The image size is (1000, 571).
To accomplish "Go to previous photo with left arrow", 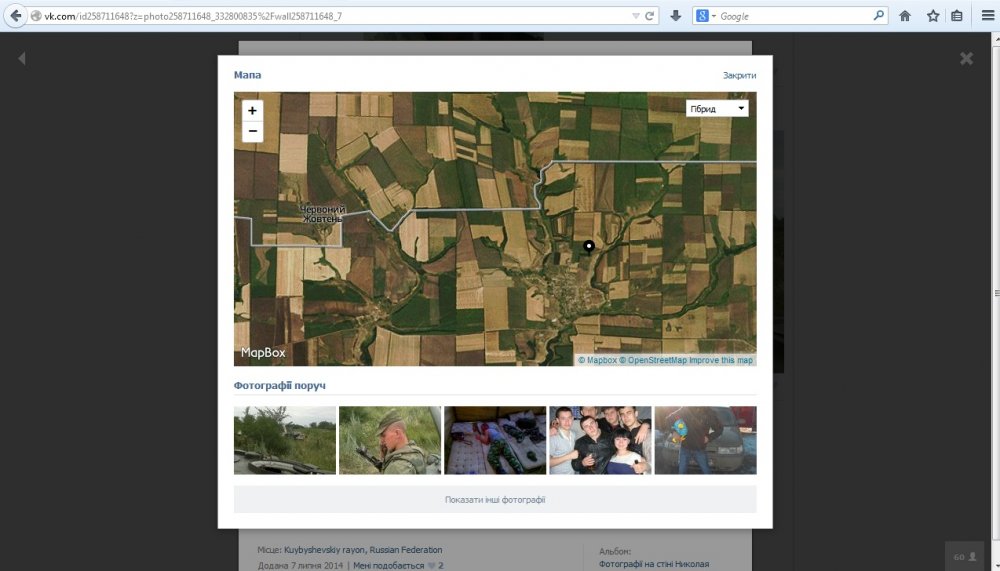I will [x=22, y=59].
